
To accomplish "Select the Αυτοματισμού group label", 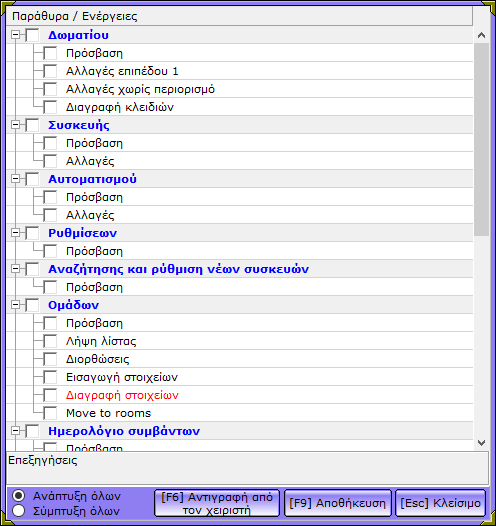I will (x=92, y=179).
